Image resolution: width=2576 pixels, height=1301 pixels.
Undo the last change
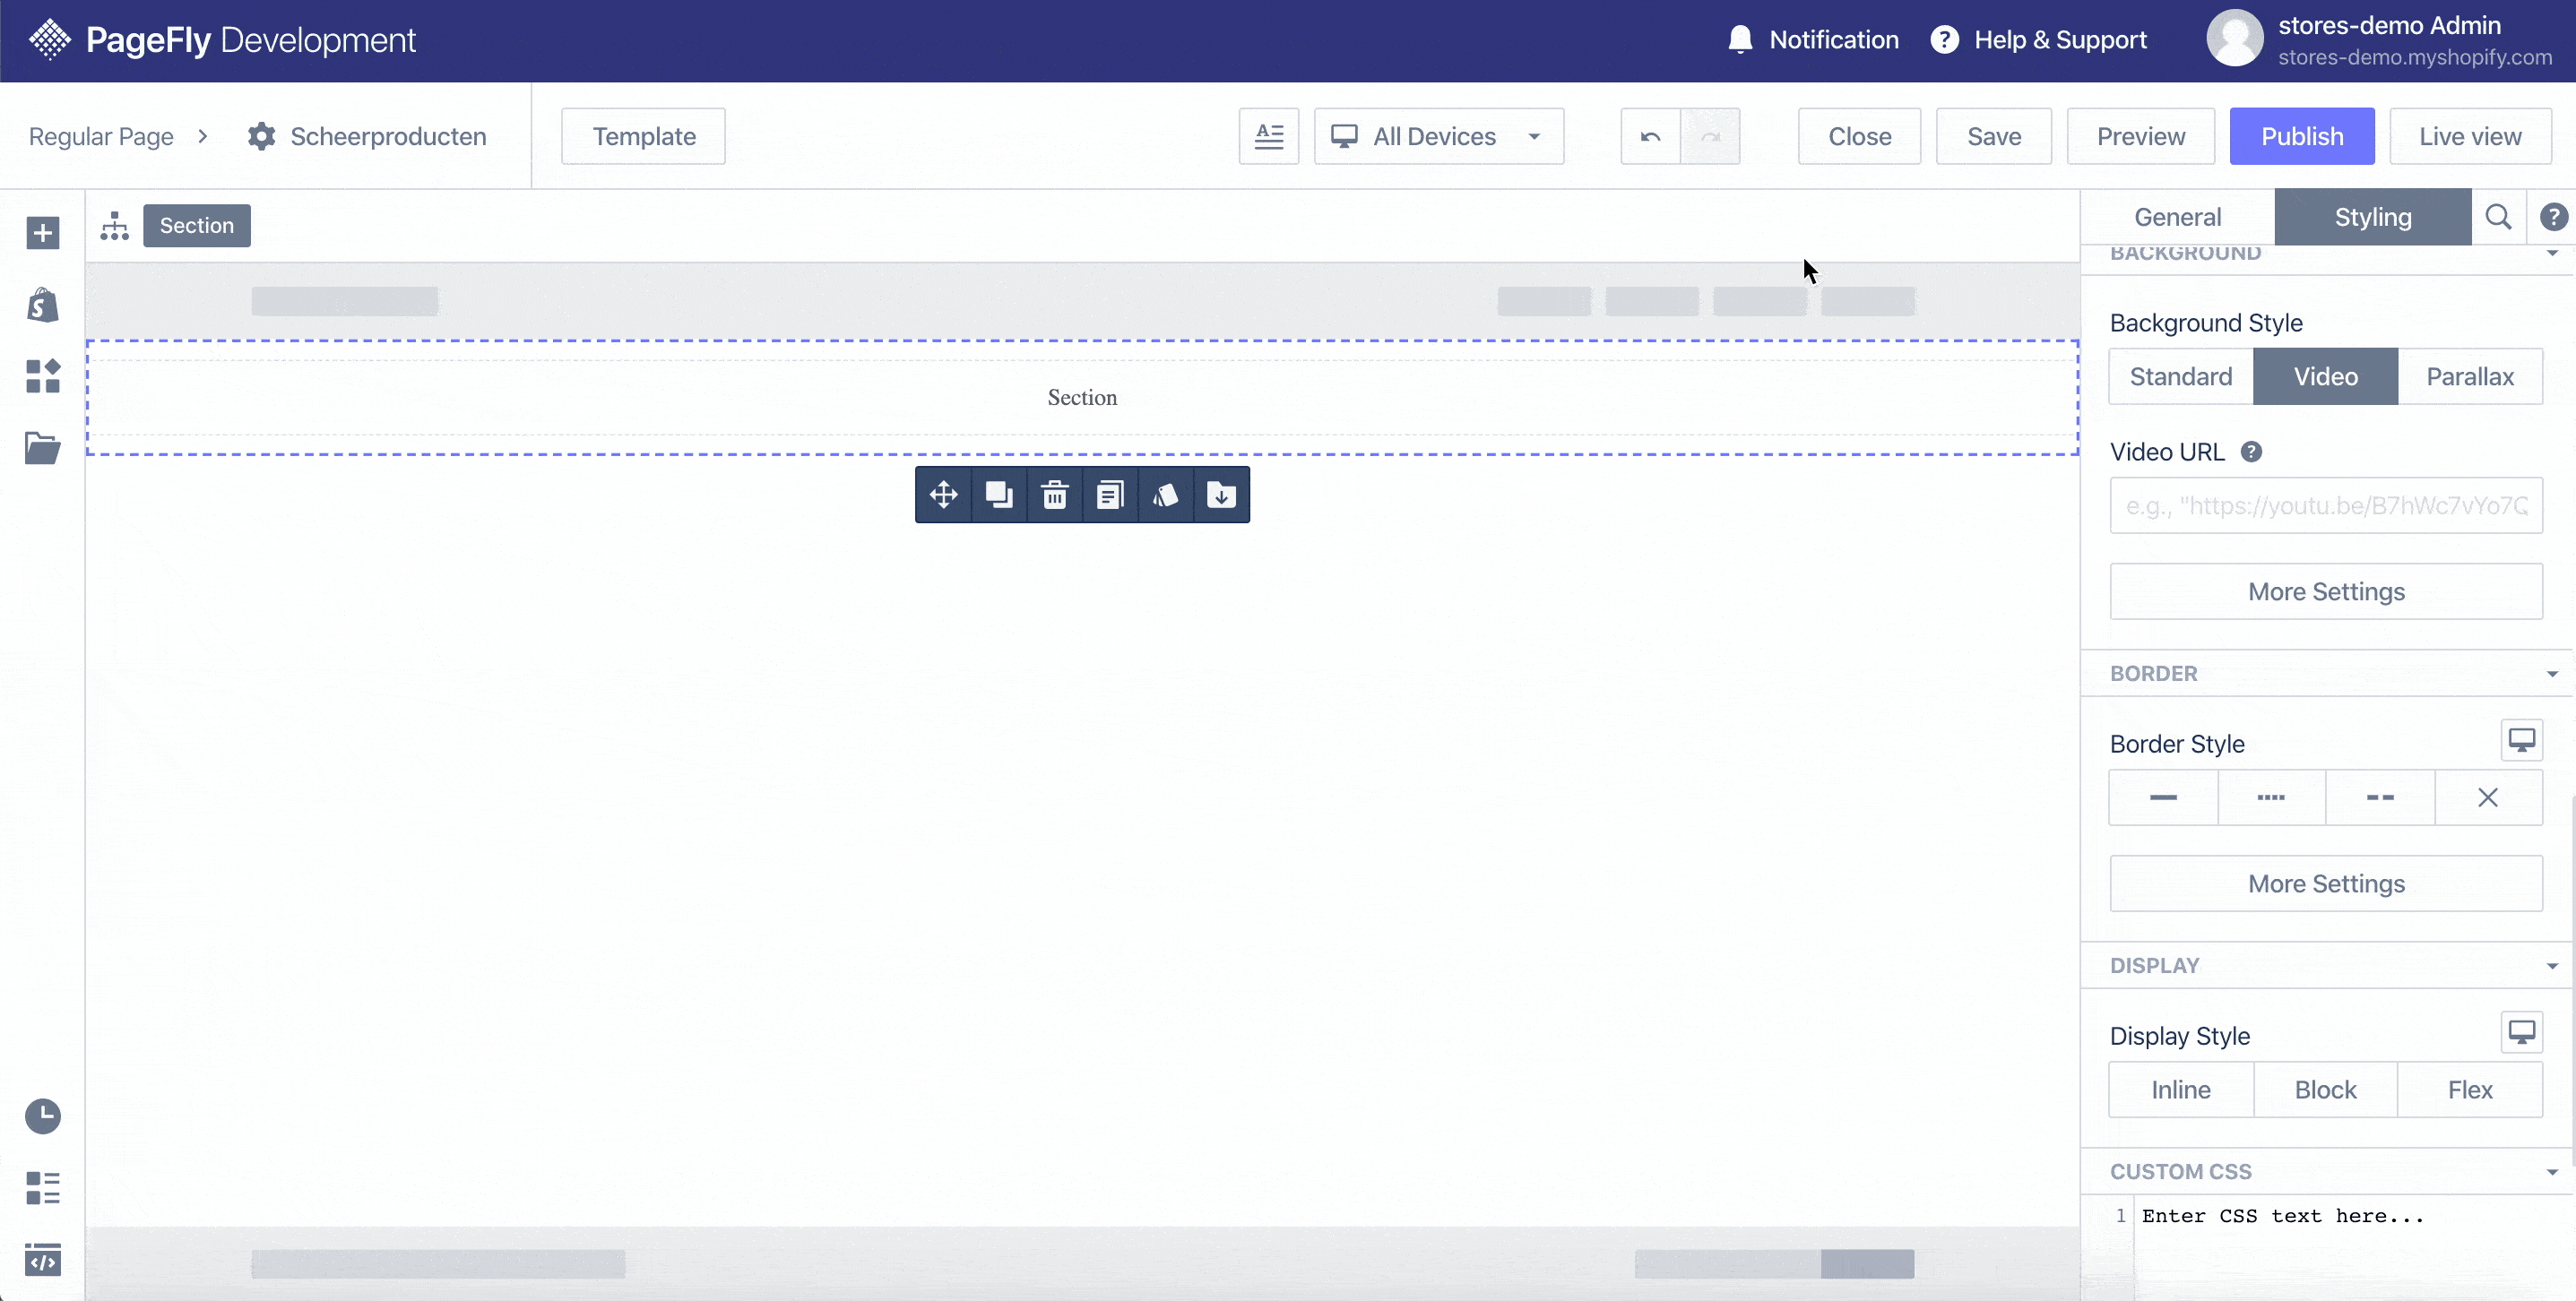[1650, 136]
